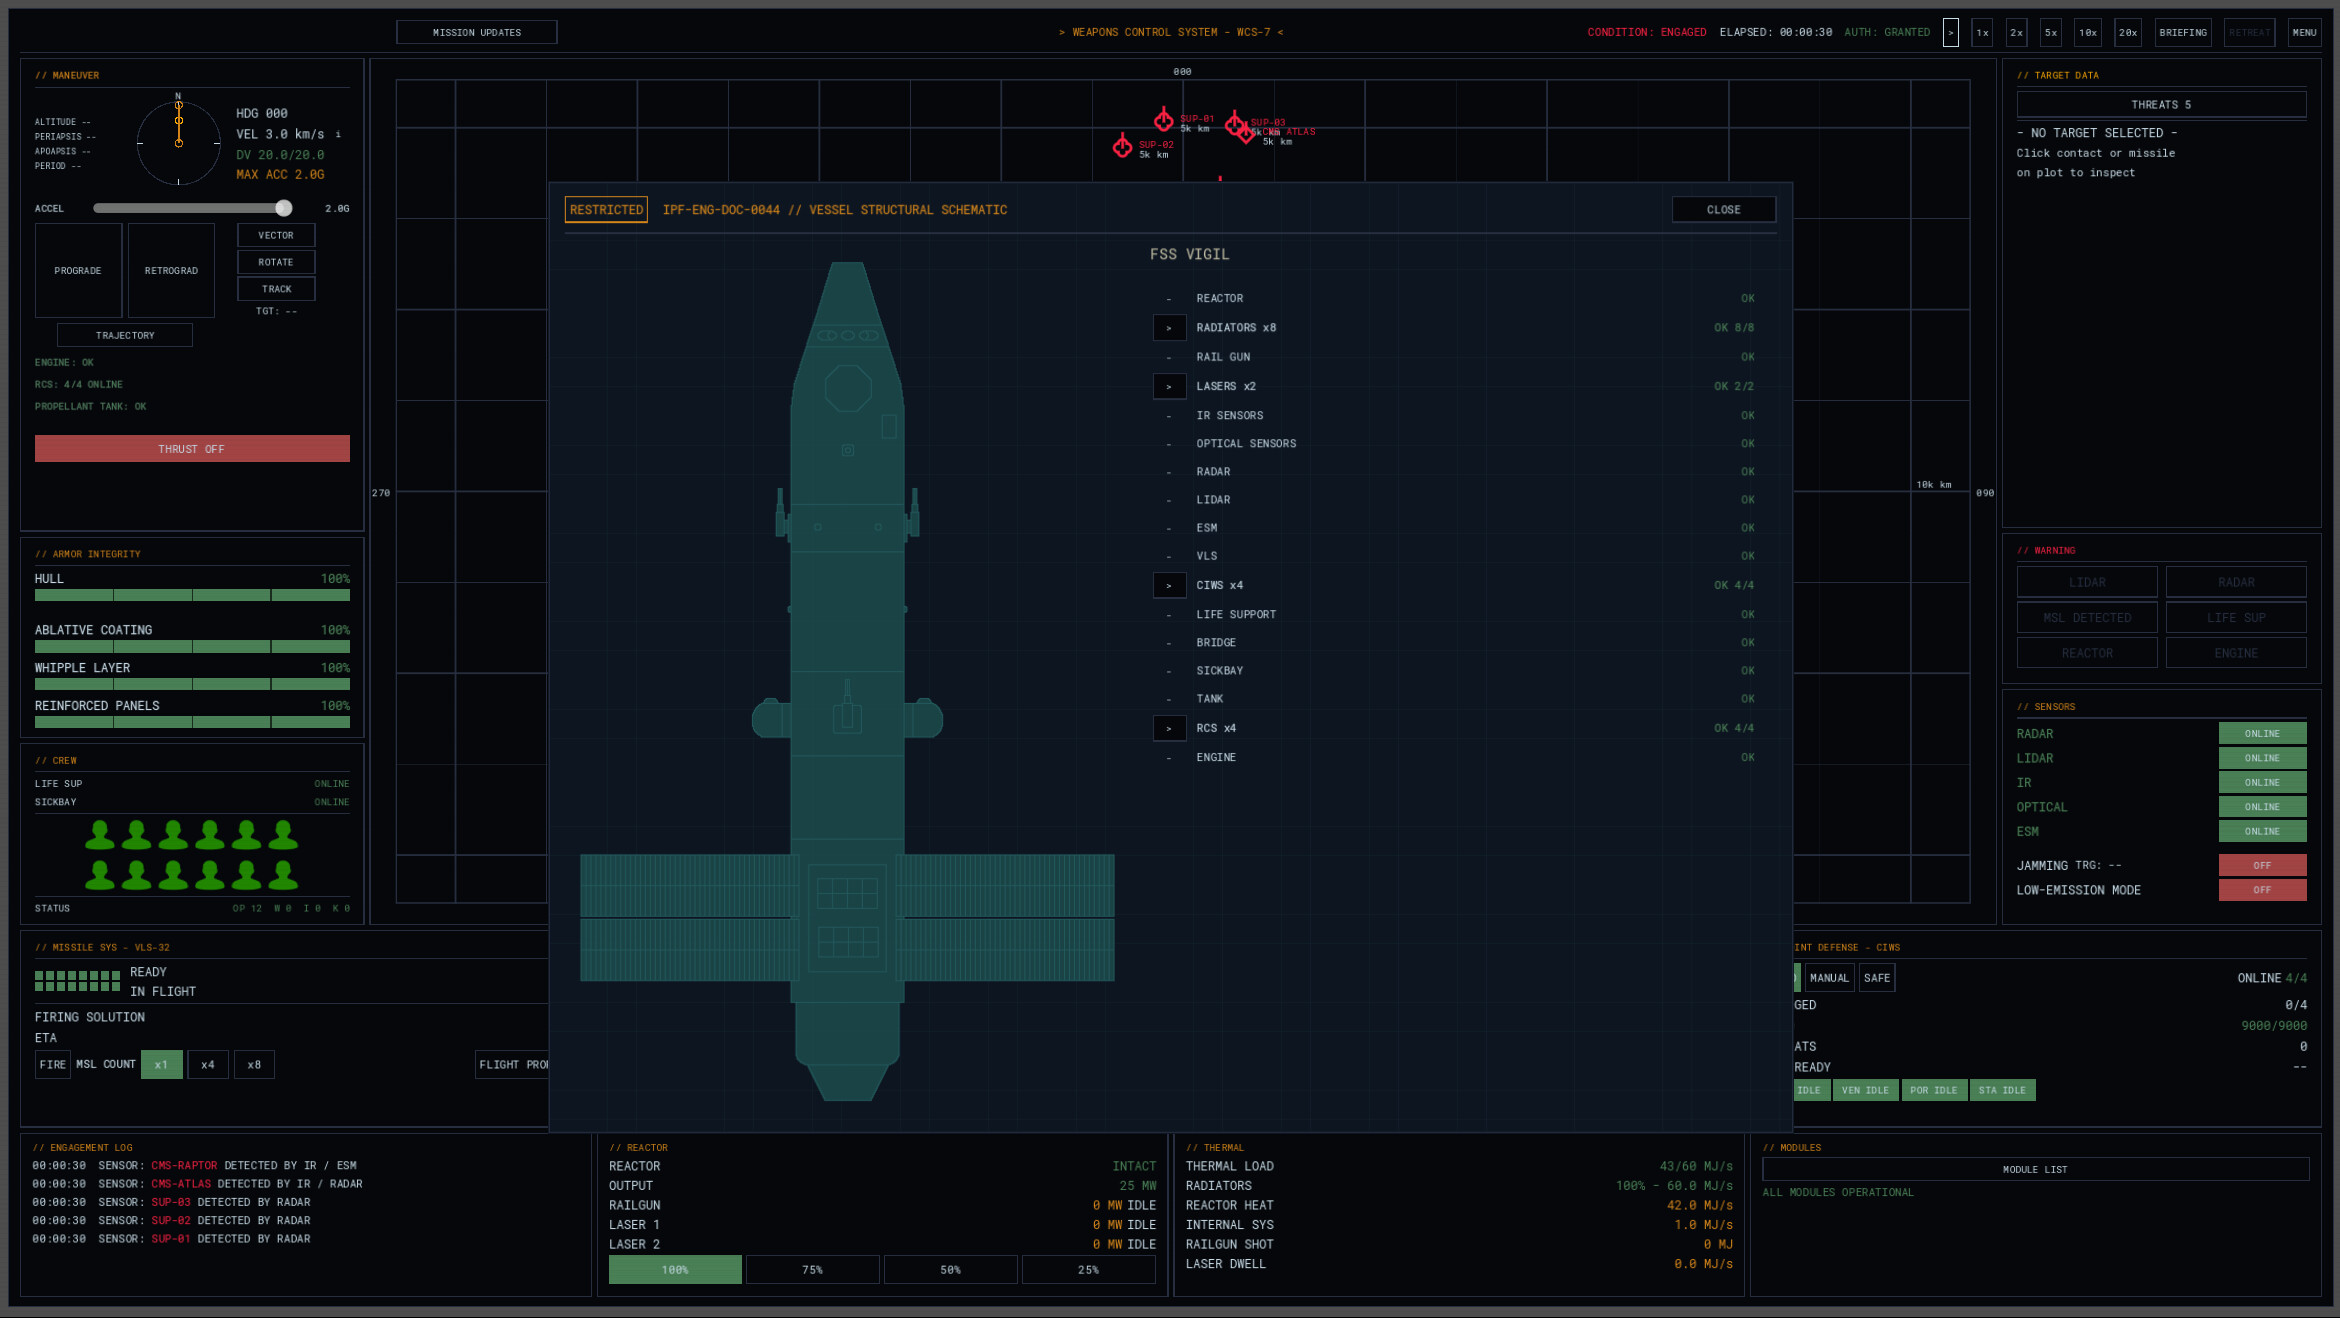2340x1318 pixels.
Task: Toggle the THRUST OFF bar
Action: click(x=192, y=449)
